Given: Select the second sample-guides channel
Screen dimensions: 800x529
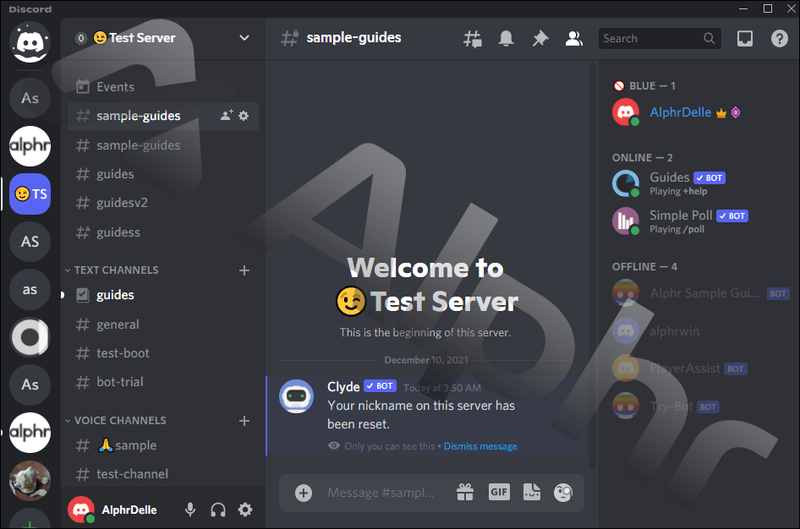Looking at the screenshot, I should tap(163, 145).
